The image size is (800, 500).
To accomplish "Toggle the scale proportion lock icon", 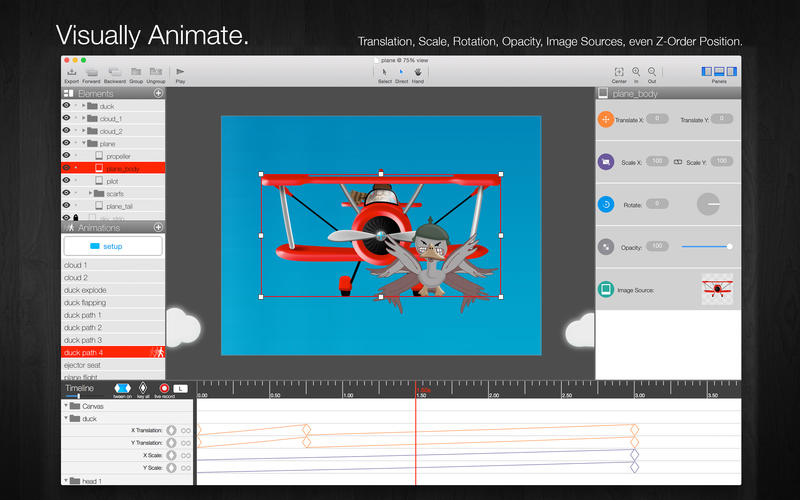I will pos(678,162).
